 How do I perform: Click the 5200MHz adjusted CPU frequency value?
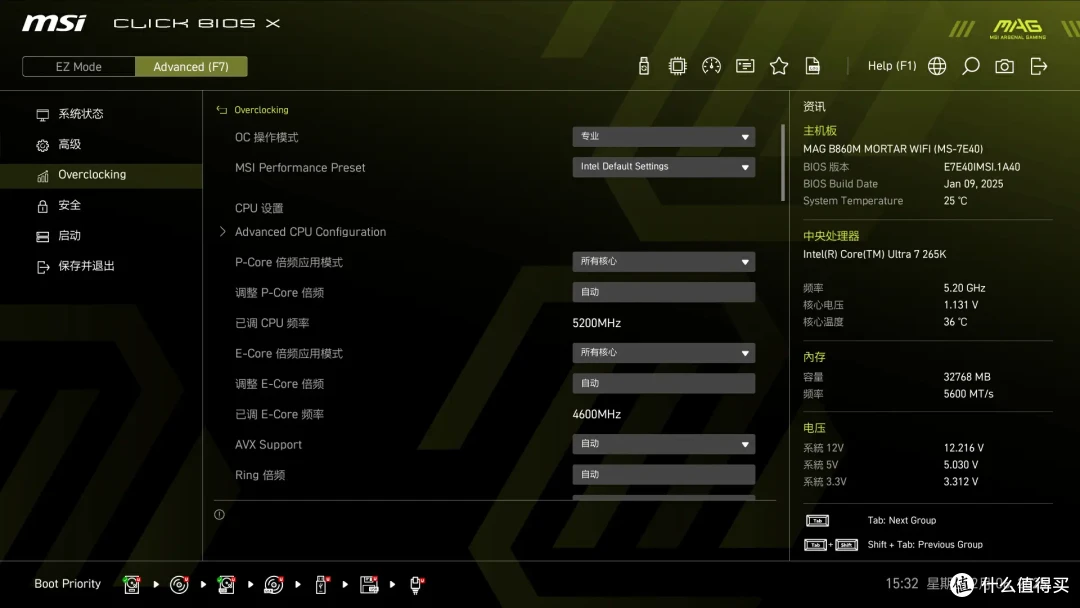[x=596, y=323]
